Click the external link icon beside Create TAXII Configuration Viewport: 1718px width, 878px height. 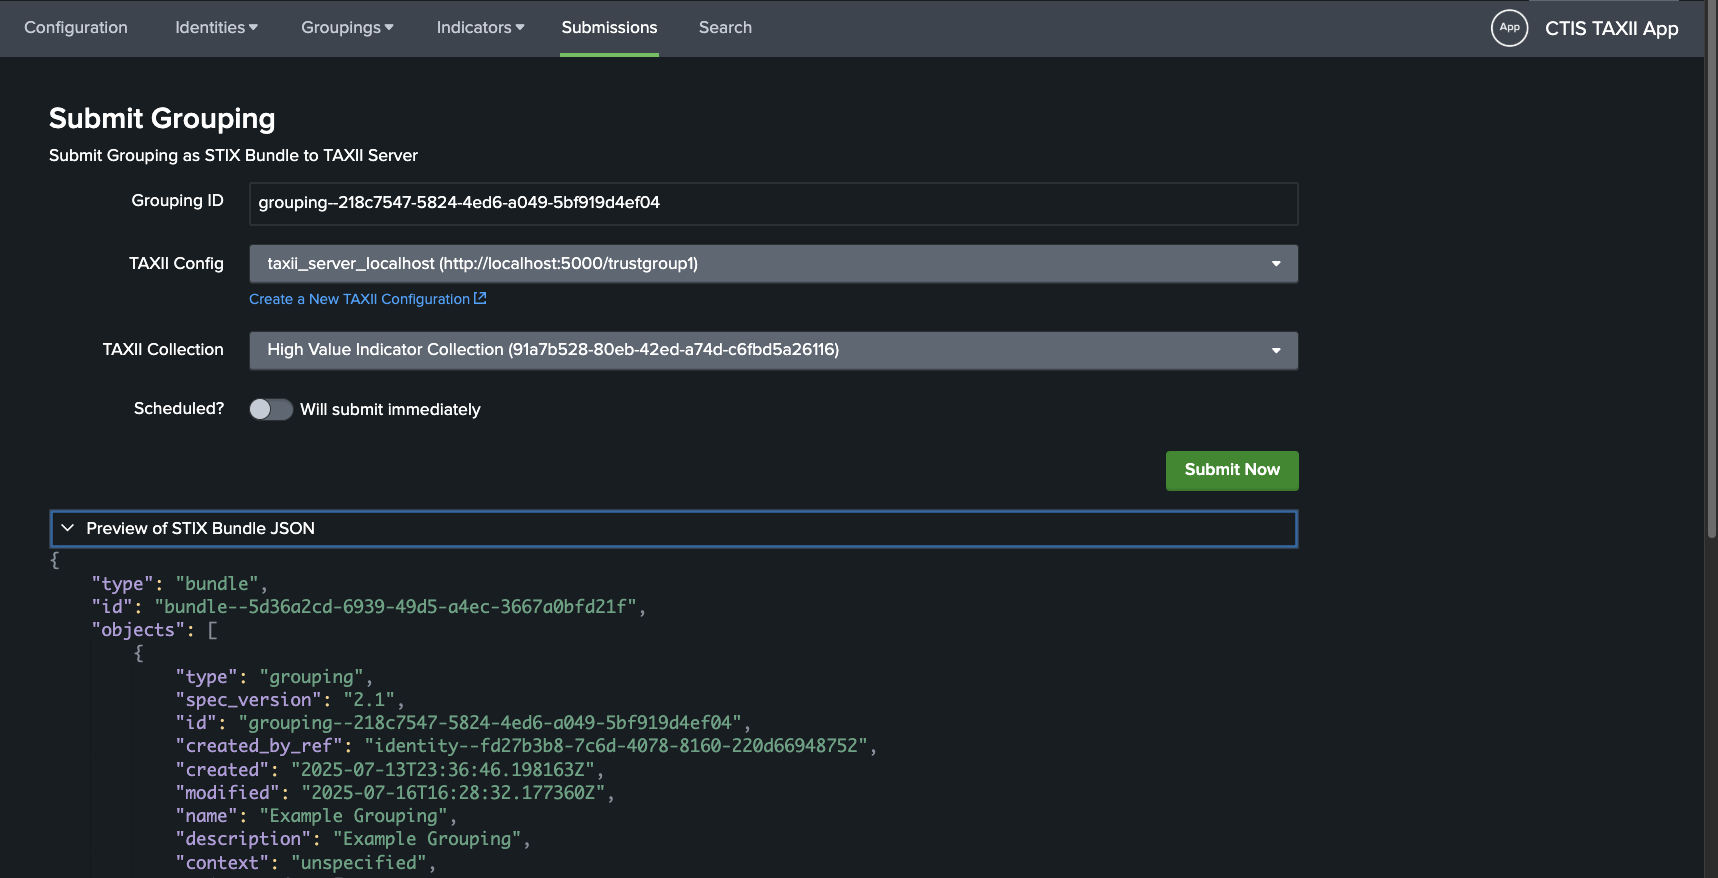coord(480,298)
